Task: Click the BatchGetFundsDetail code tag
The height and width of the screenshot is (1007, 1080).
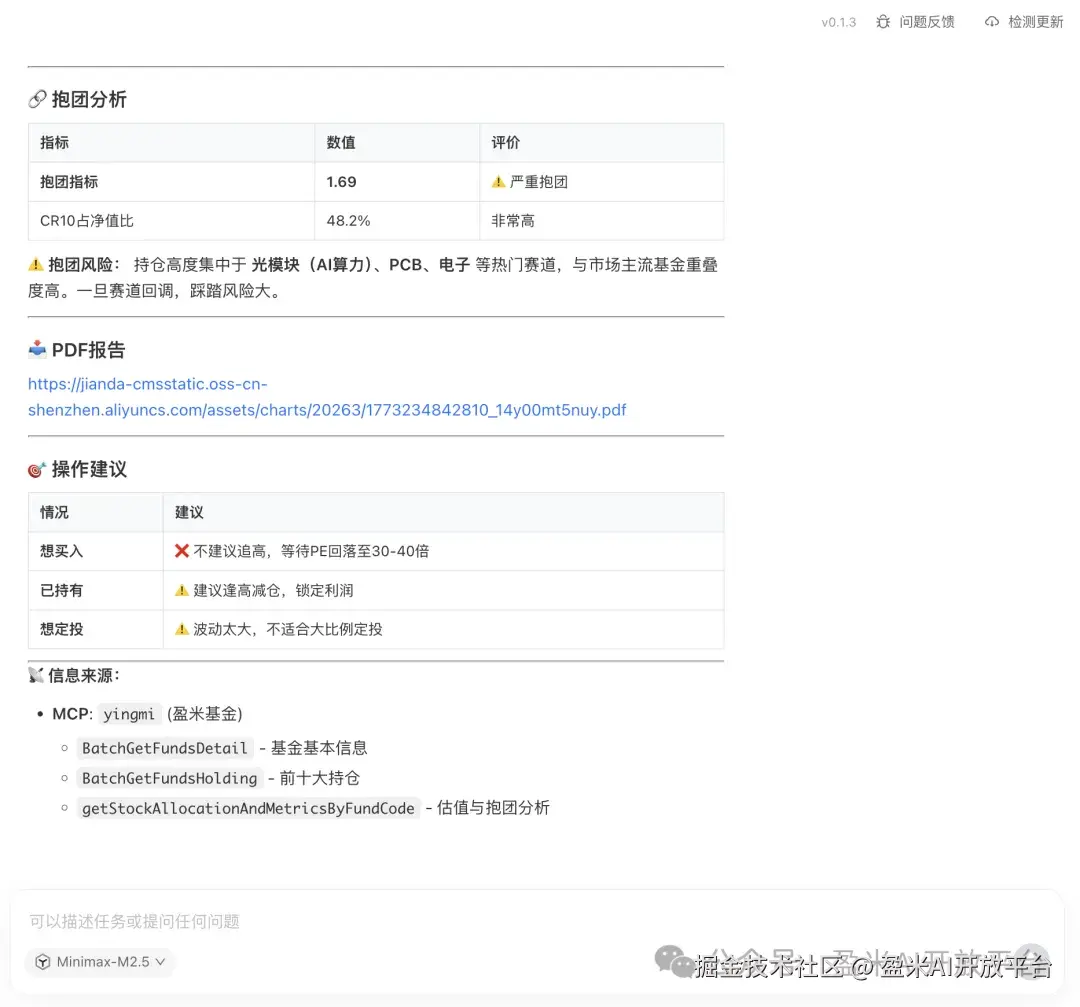Action: [165, 748]
